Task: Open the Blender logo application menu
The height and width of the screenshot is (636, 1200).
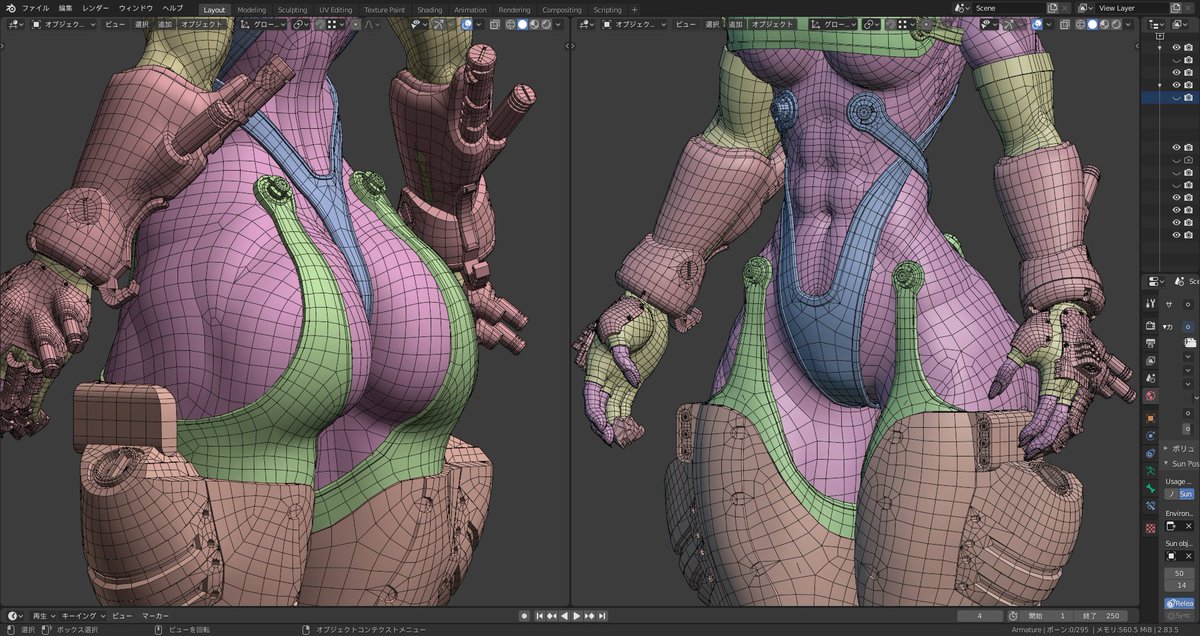Action: point(9,8)
